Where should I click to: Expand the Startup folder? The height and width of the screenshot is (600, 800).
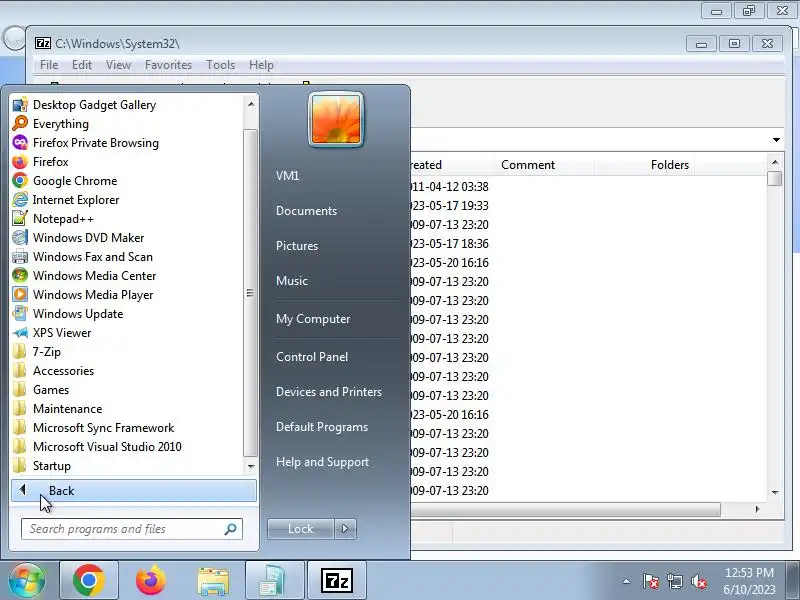coord(52,466)
